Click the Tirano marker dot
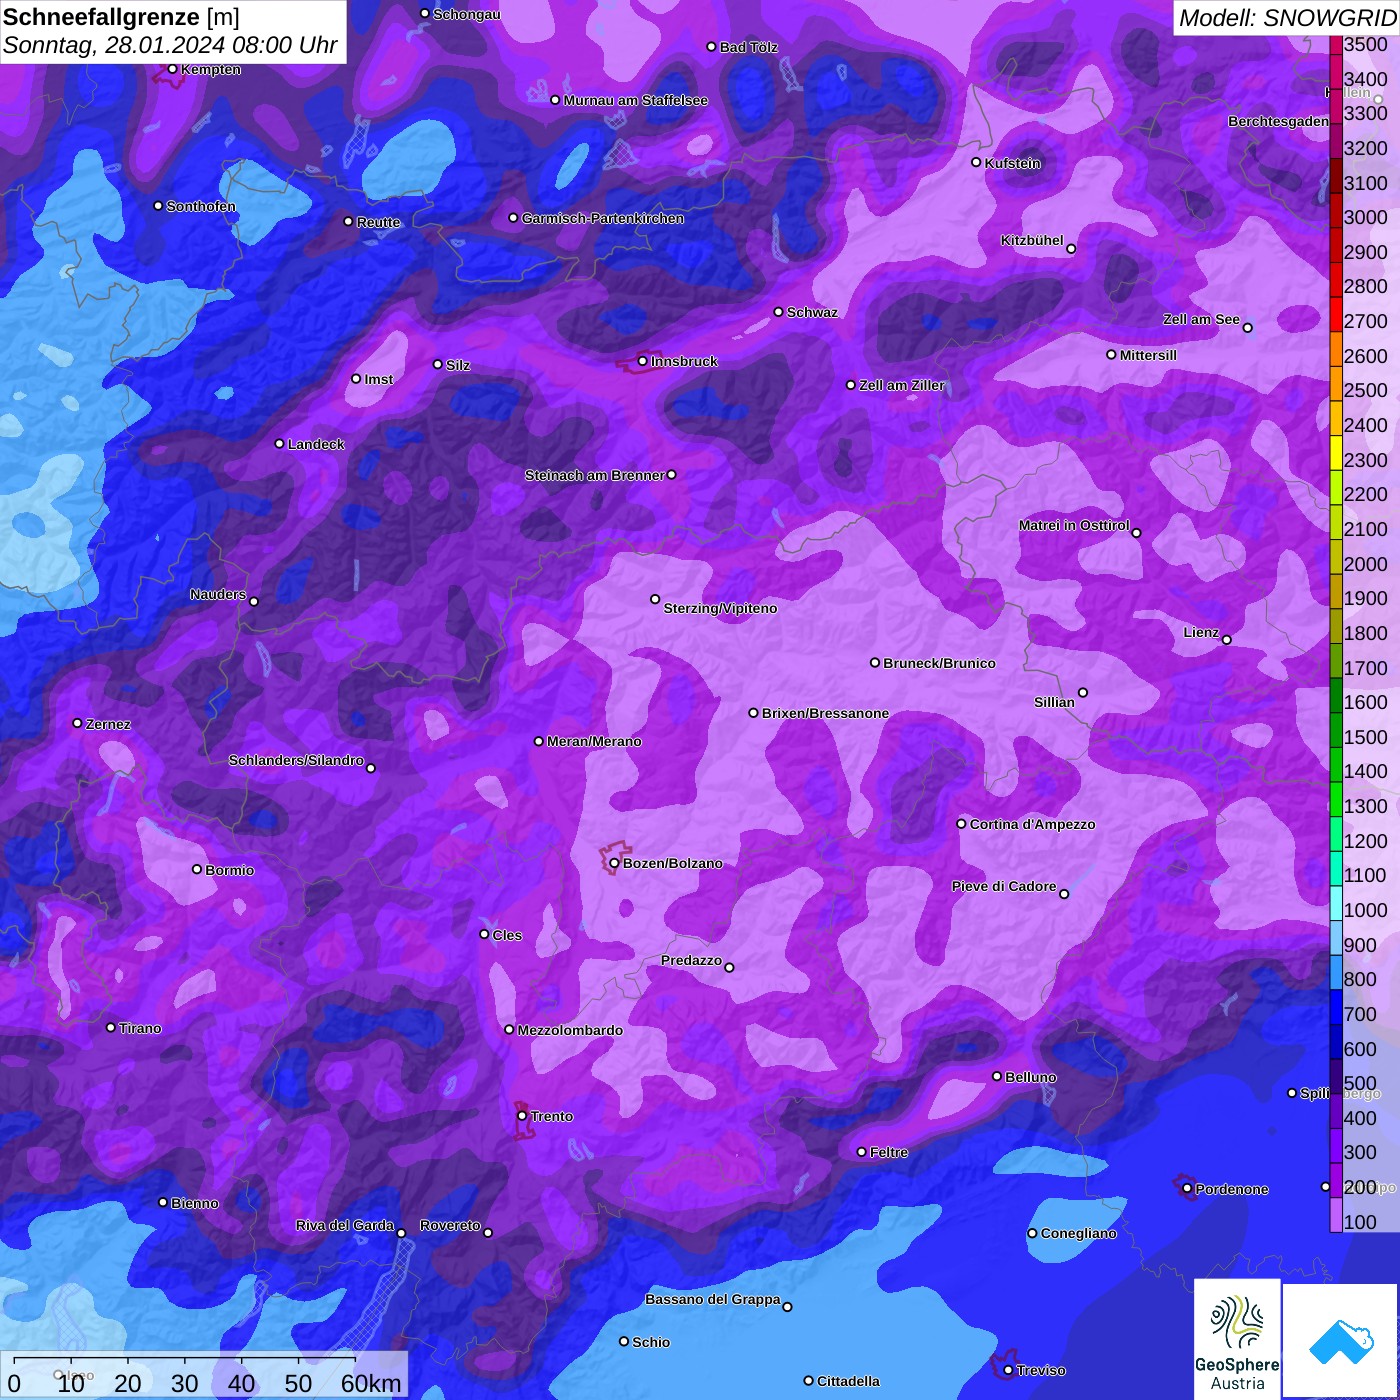This screenshot has width=1400, height=1400. coord(111,1027)
